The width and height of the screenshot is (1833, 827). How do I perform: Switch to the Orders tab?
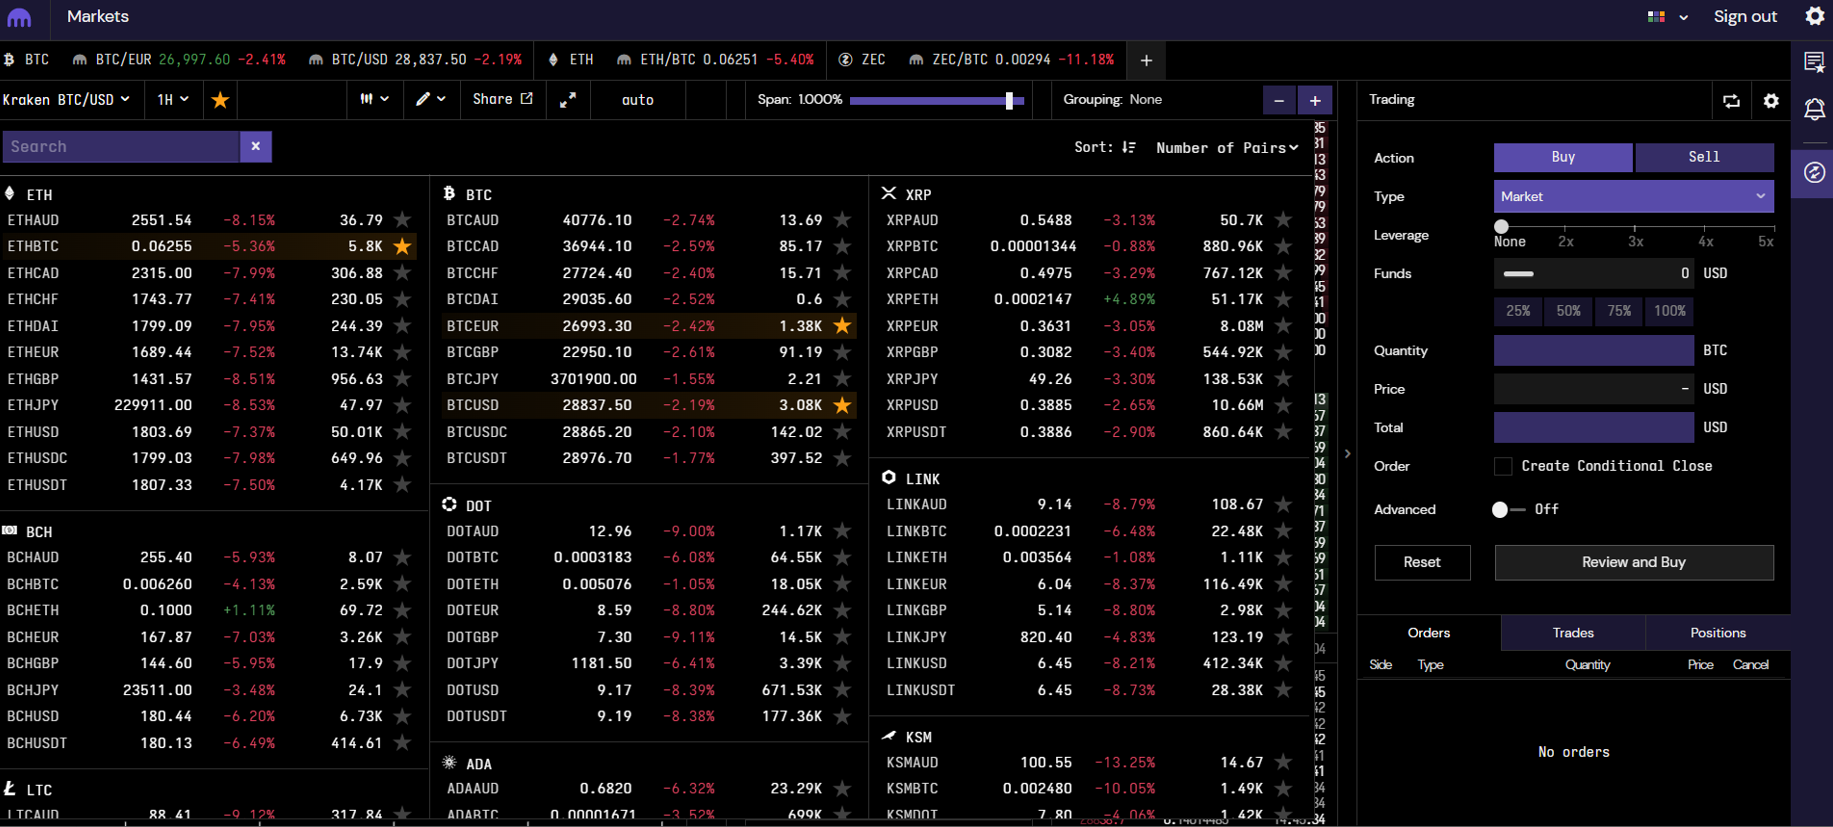pyautogui.click(x=1429, y=633)
